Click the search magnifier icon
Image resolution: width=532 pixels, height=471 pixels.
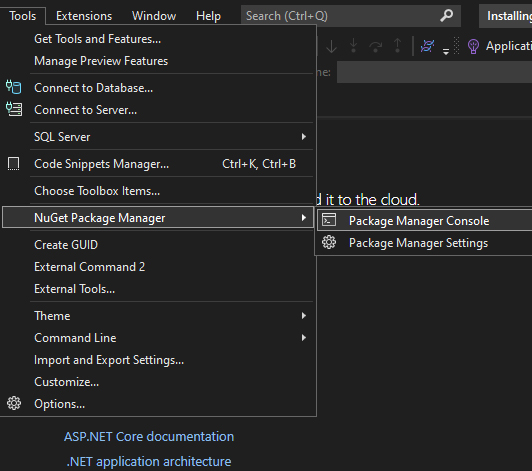tap(446, 16)
